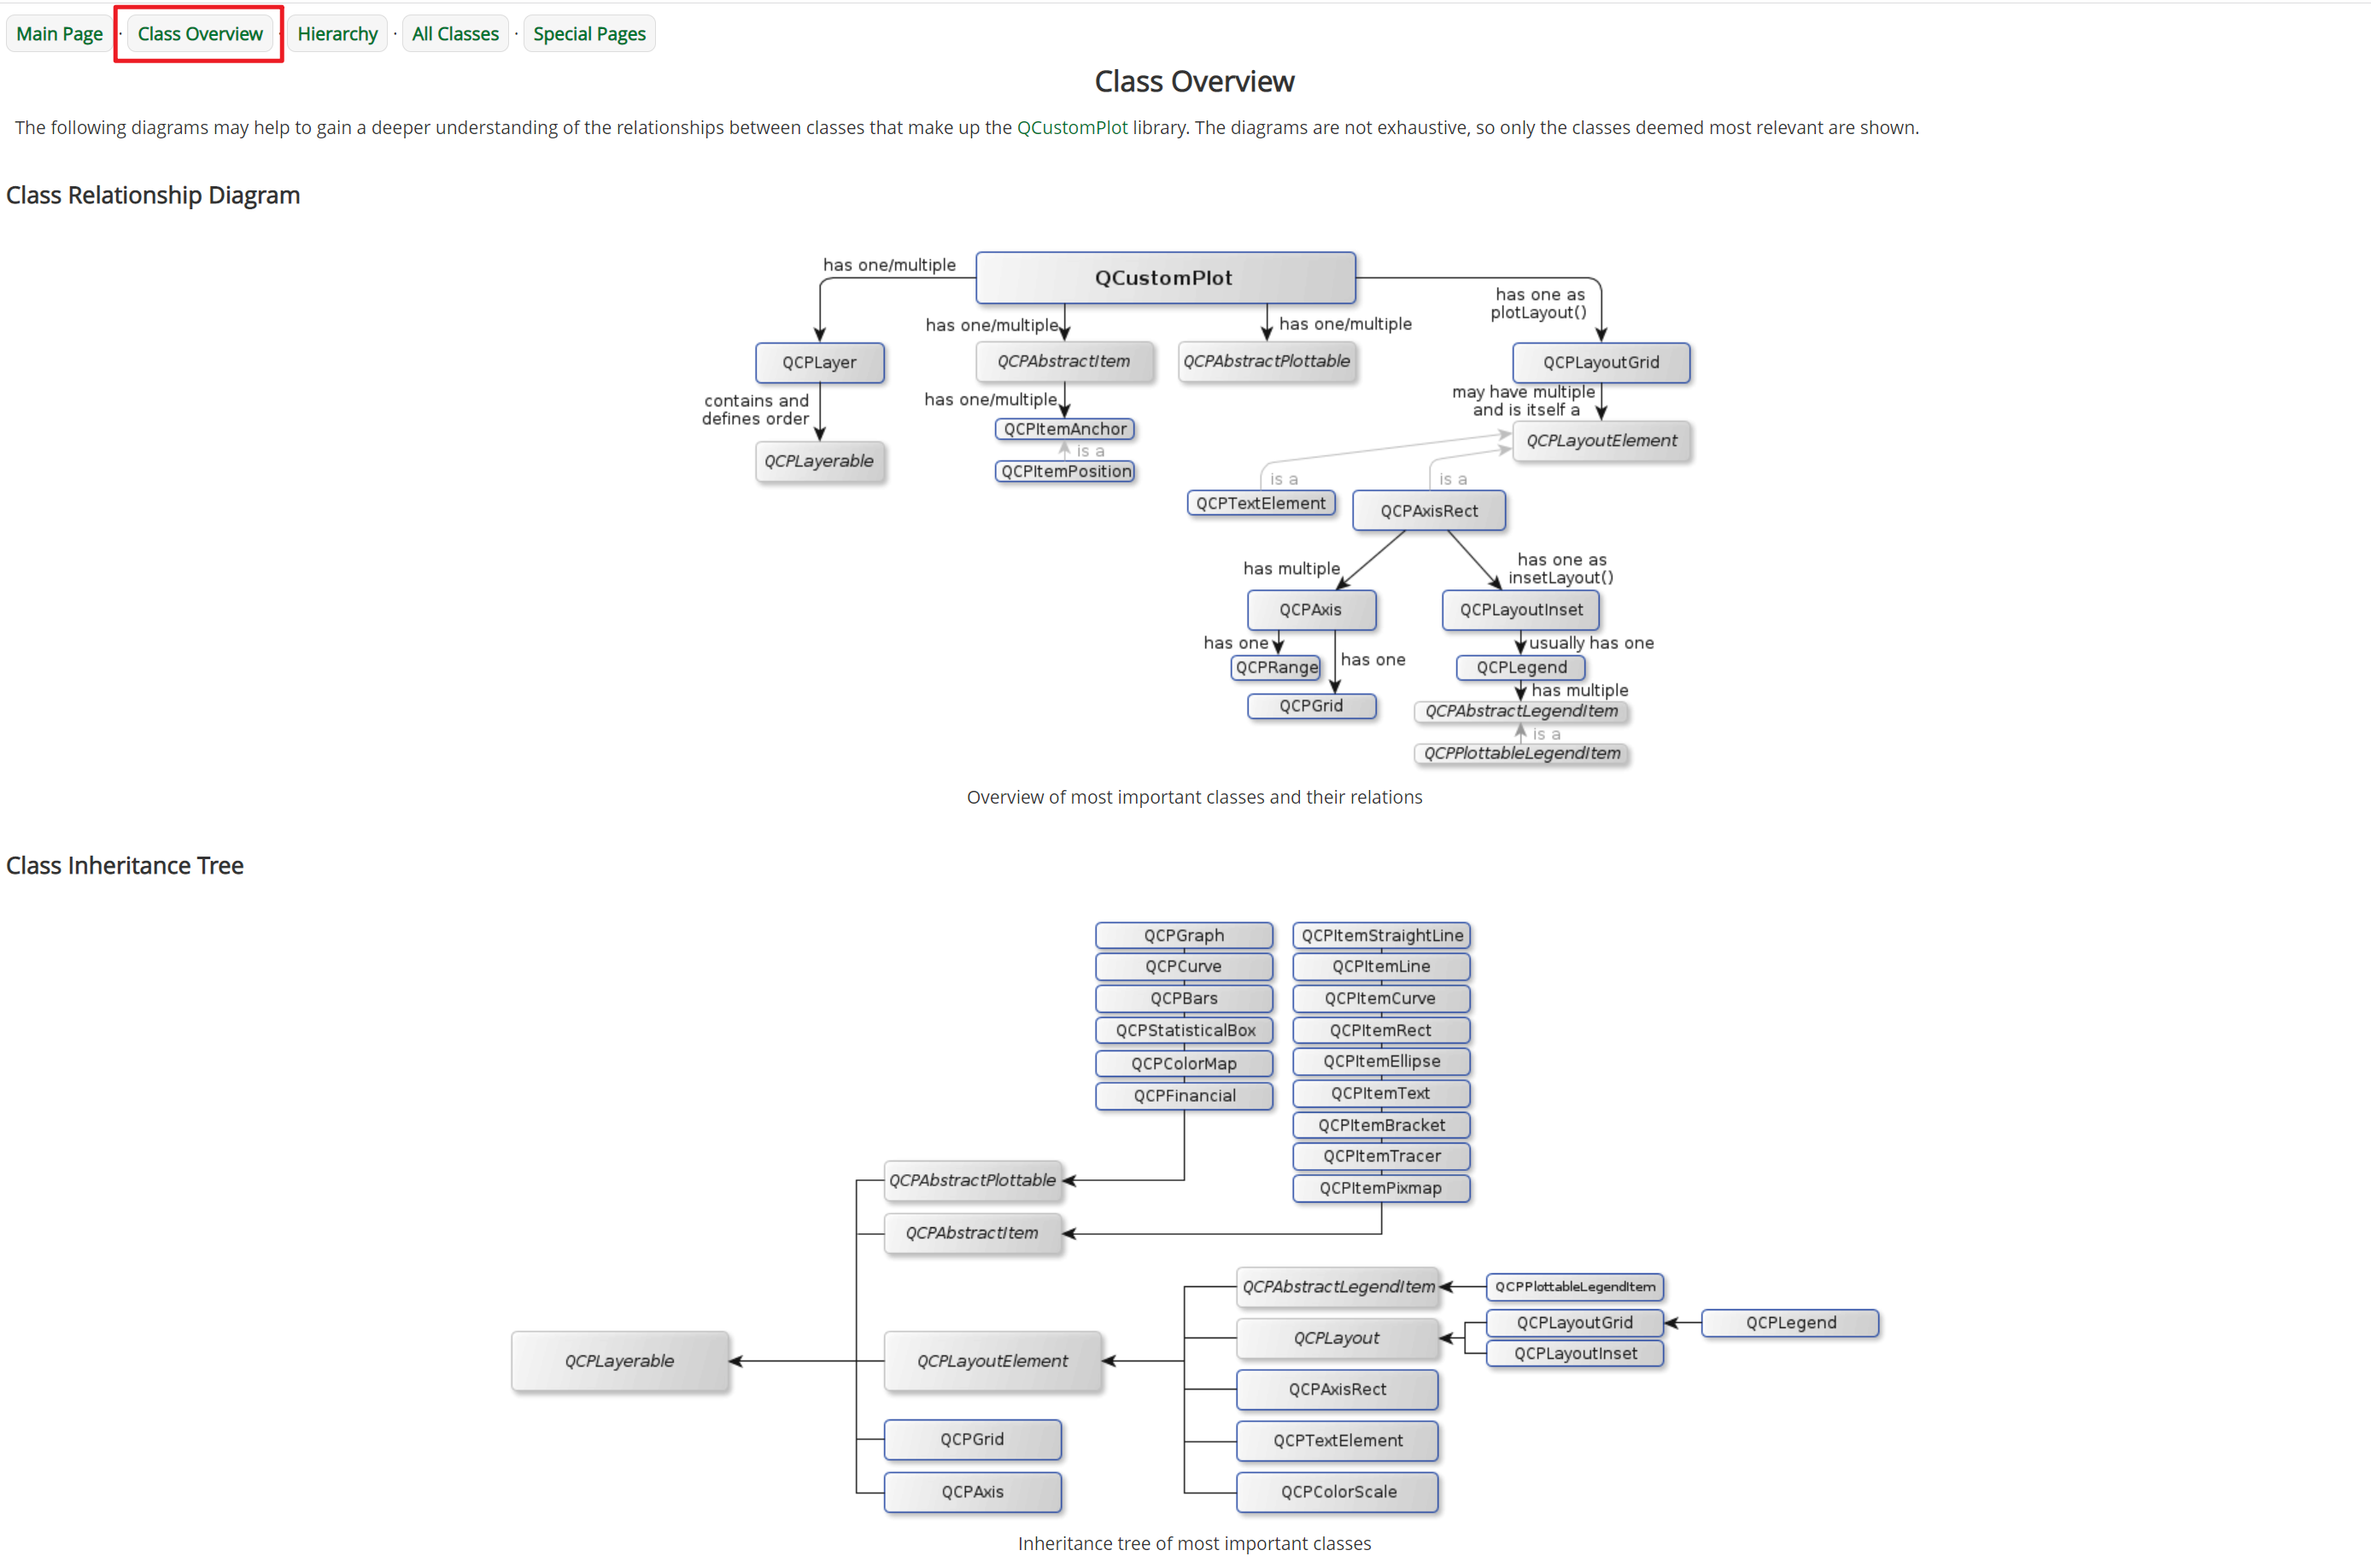
Task: Click QCPGrid in the Class Relationship Diagram
Action: 1311,706
